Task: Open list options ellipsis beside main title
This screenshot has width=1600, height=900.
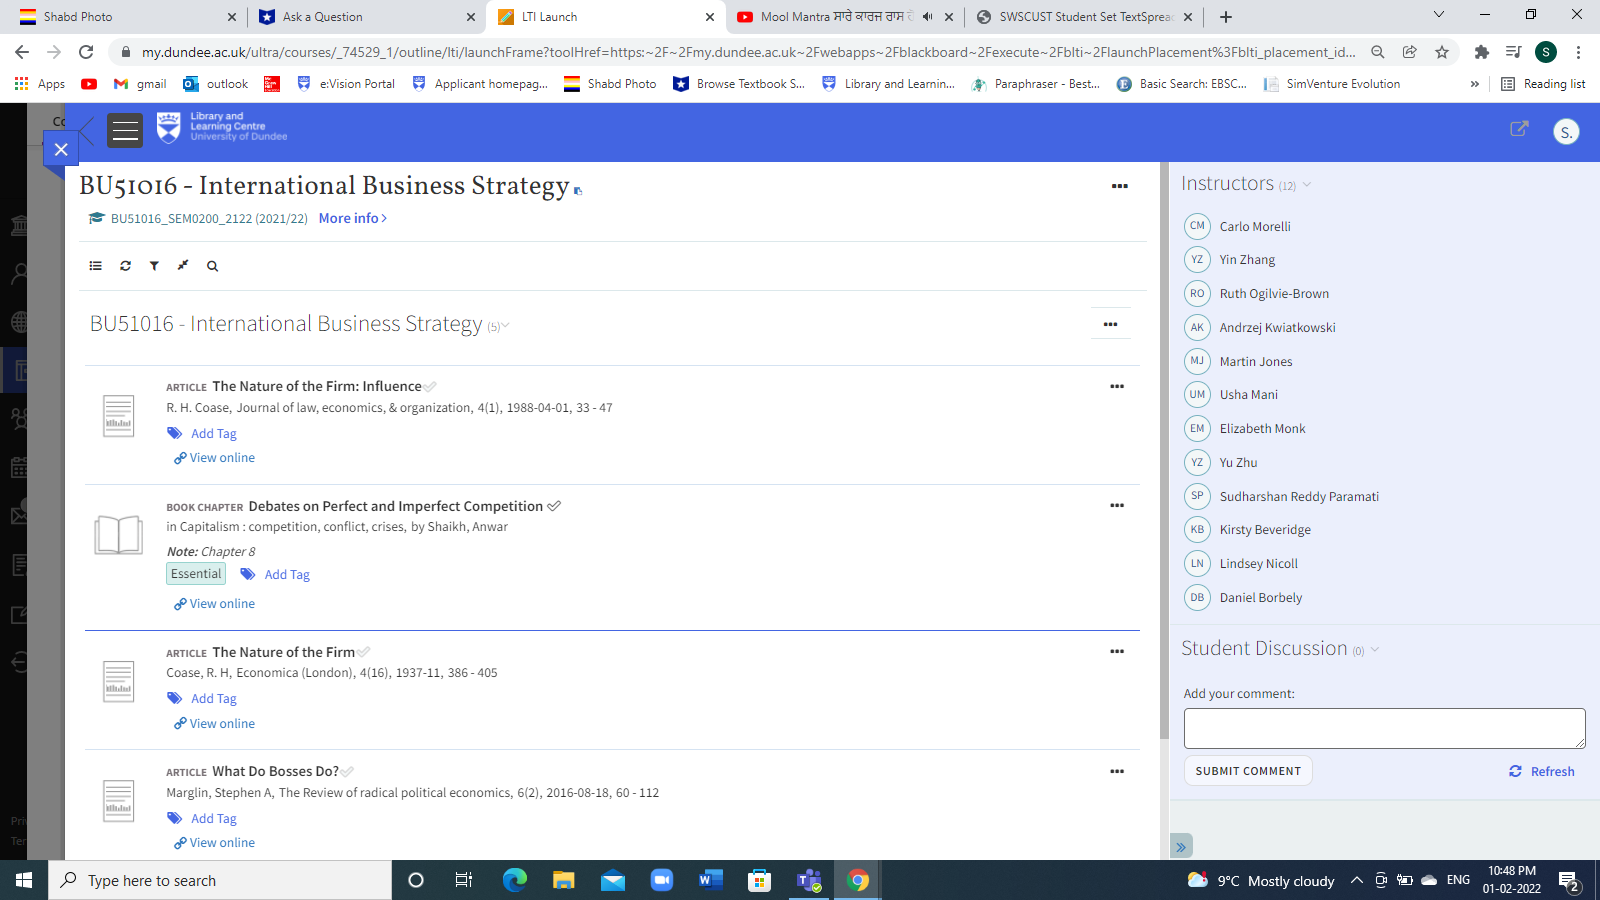Action: [x=1120, y=186]
